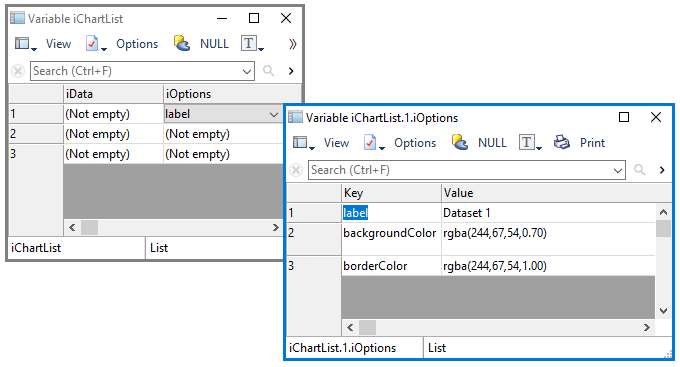This screenshot has height=367, width=680.
Task: Open Options label in iChartList.1.iOptions window
Action: pyautogui.click(x=415, y=143)
